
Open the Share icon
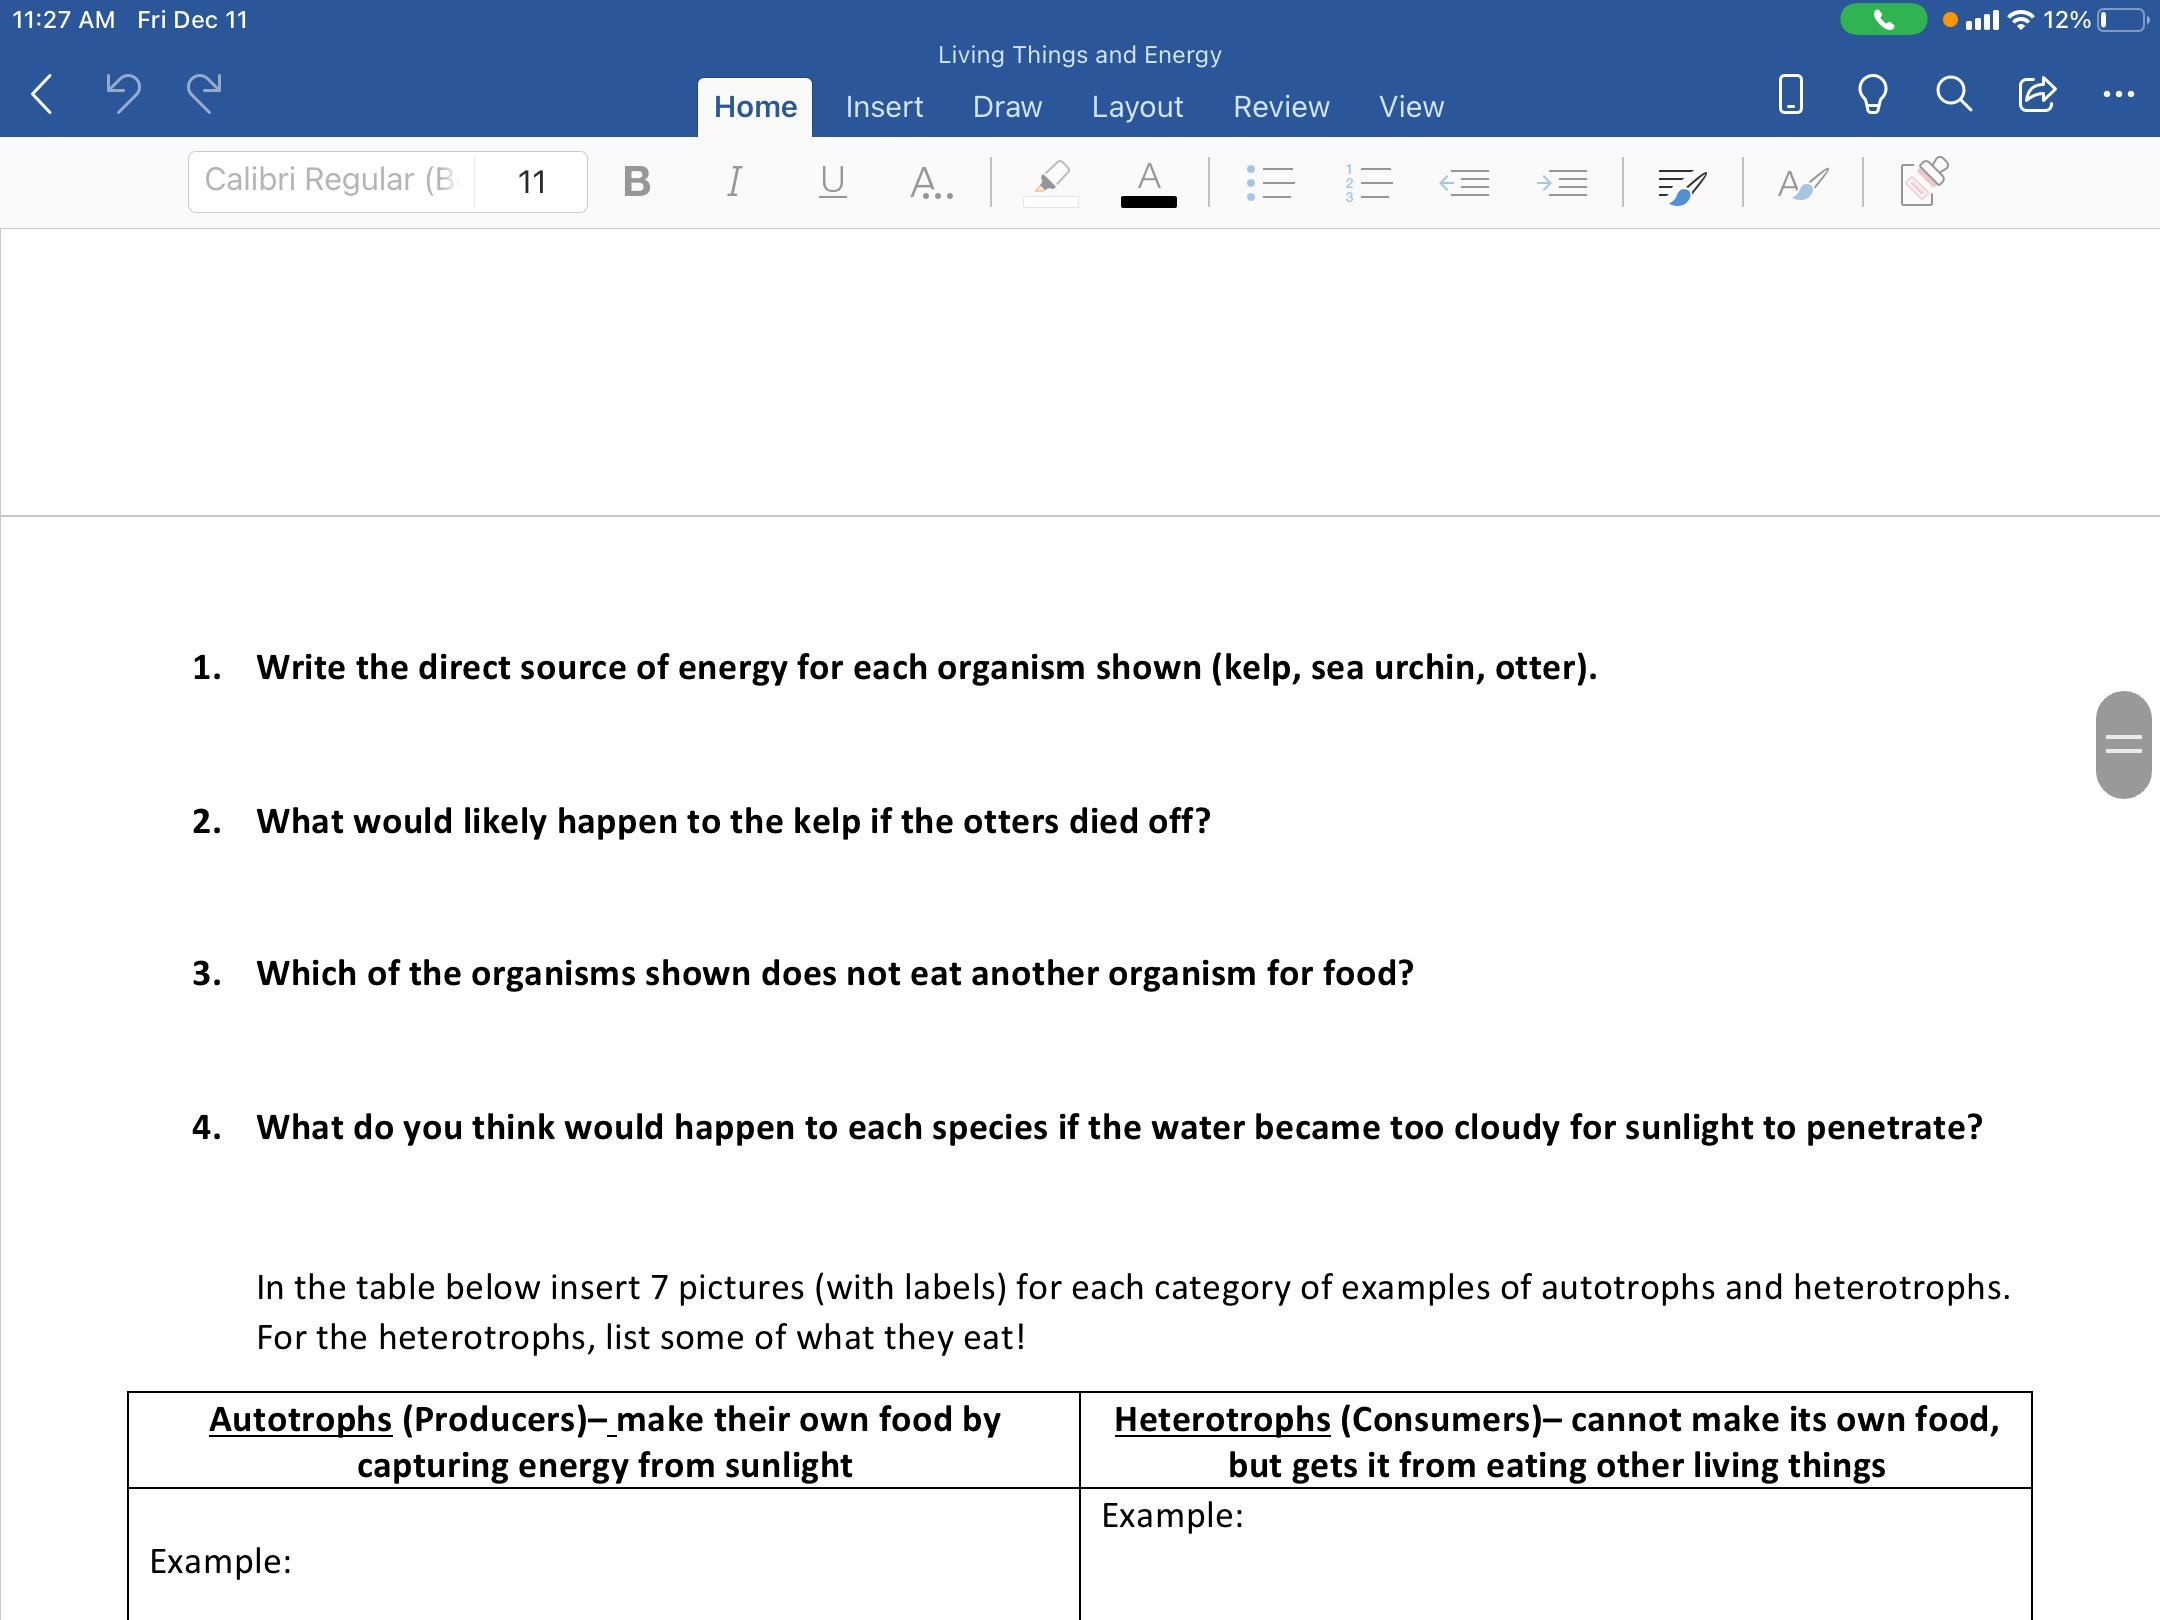point(2036,94)
